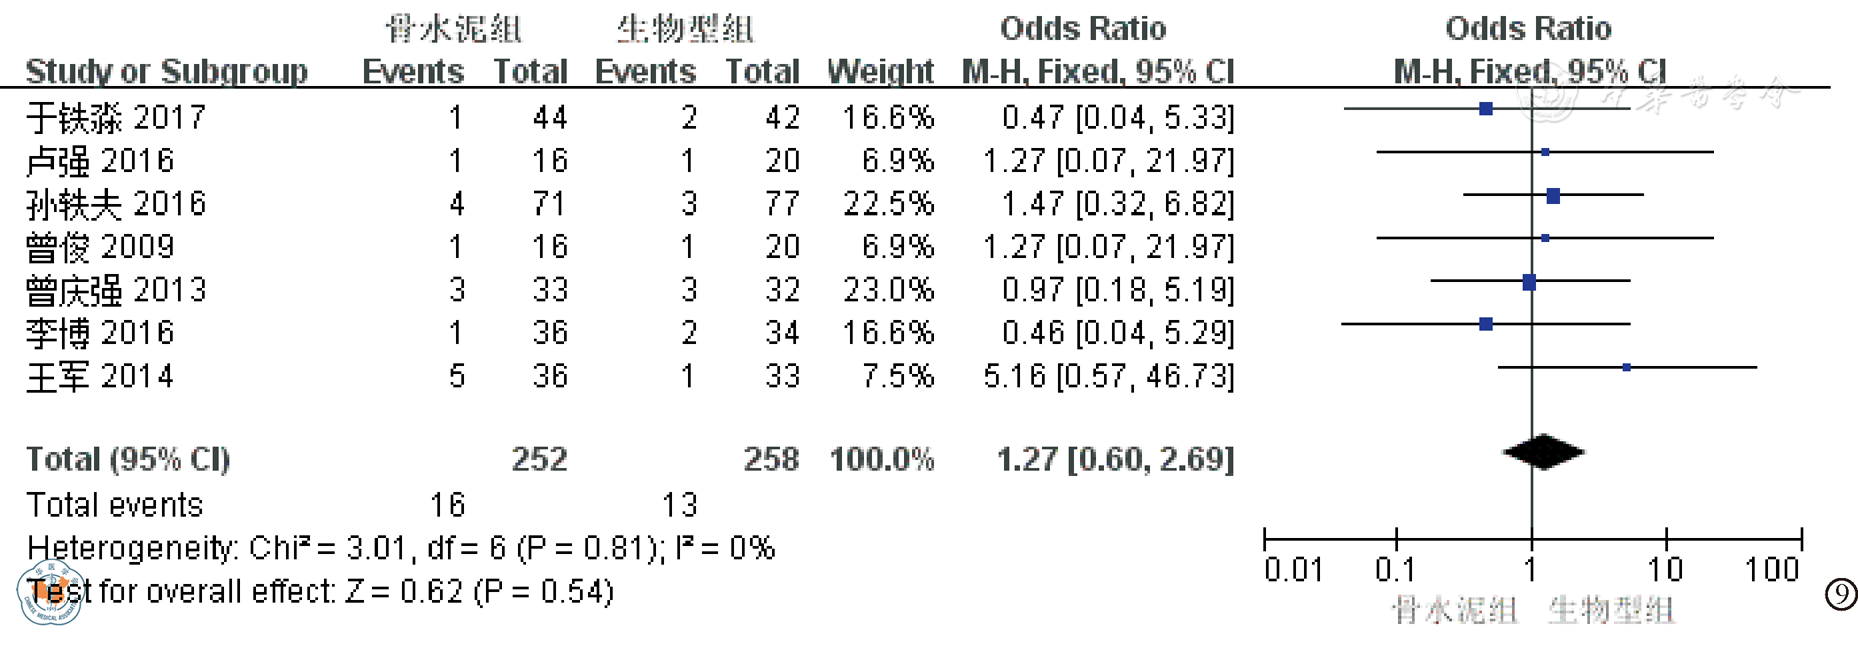Screen dimensions: 1858x646
Task: Click the black diamond pooled-effect marker
Action: (x=1543, y=452)
